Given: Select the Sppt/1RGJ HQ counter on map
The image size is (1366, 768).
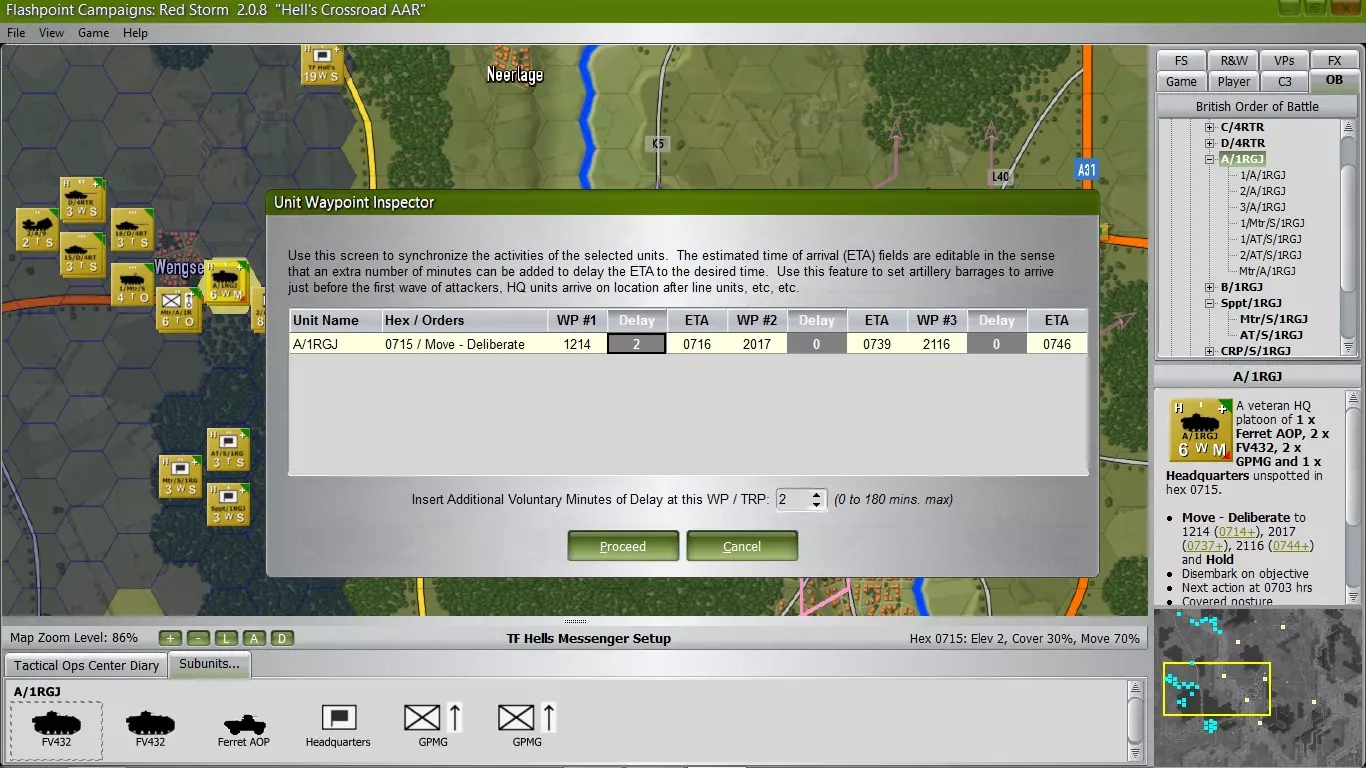Looking at the screenshot, I should [228, 504].
